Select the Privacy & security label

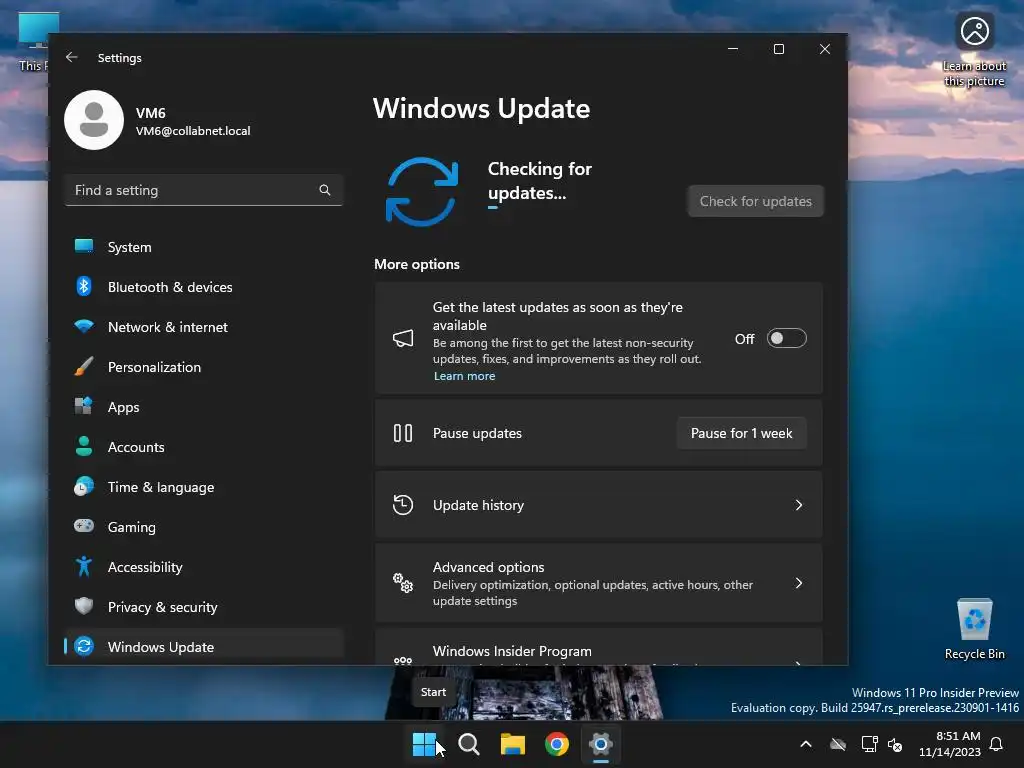click(x=163, y=607)
